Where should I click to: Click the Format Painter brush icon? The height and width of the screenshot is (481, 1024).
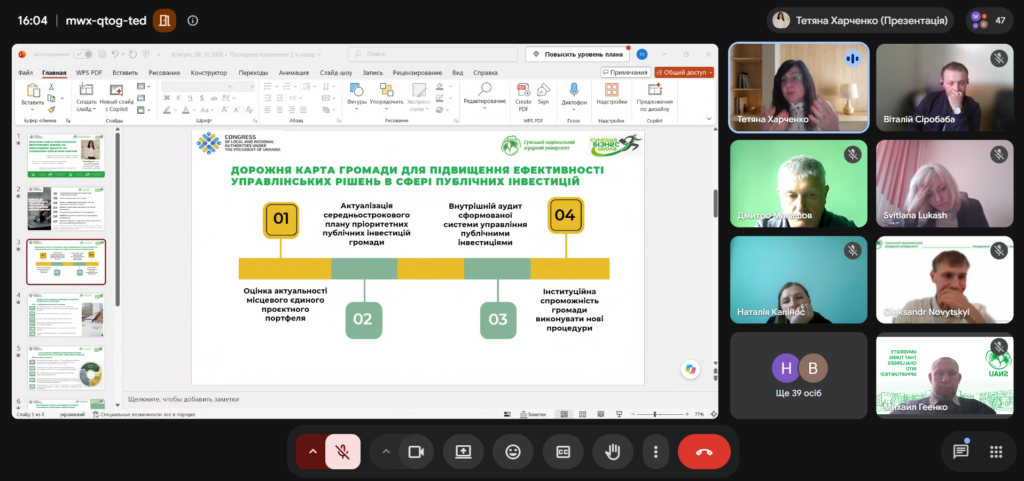(x=51, y=110)
